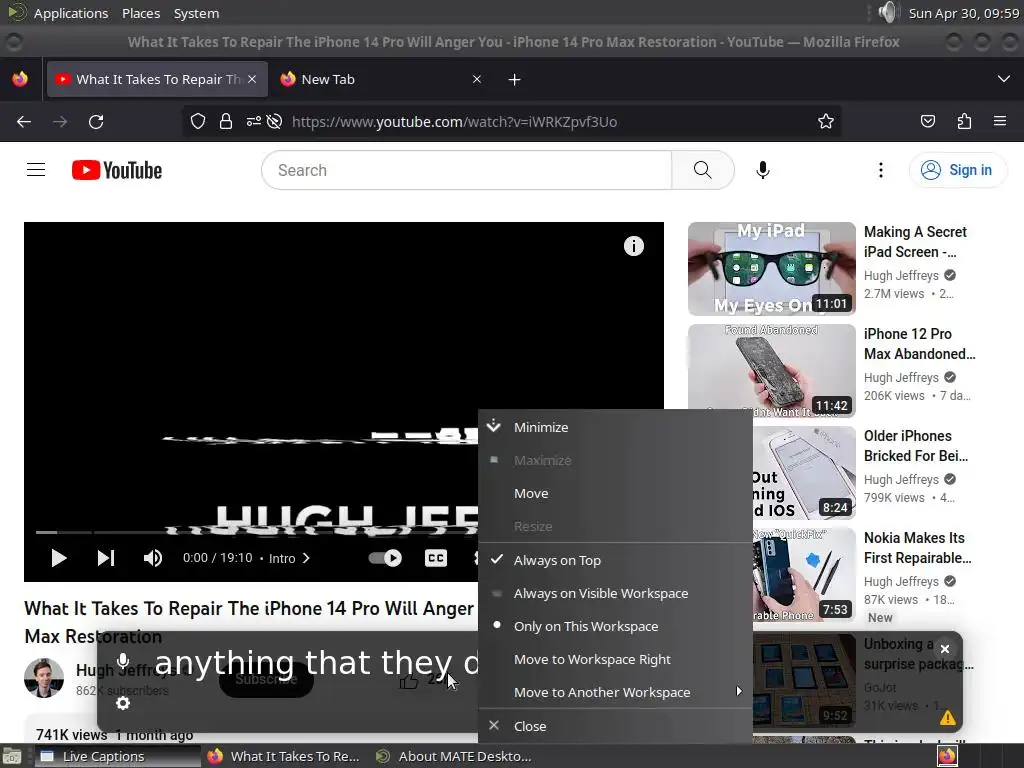Go to YouTube home via logo
Viewport: 1024px width, 768px height.
point(117,170)
